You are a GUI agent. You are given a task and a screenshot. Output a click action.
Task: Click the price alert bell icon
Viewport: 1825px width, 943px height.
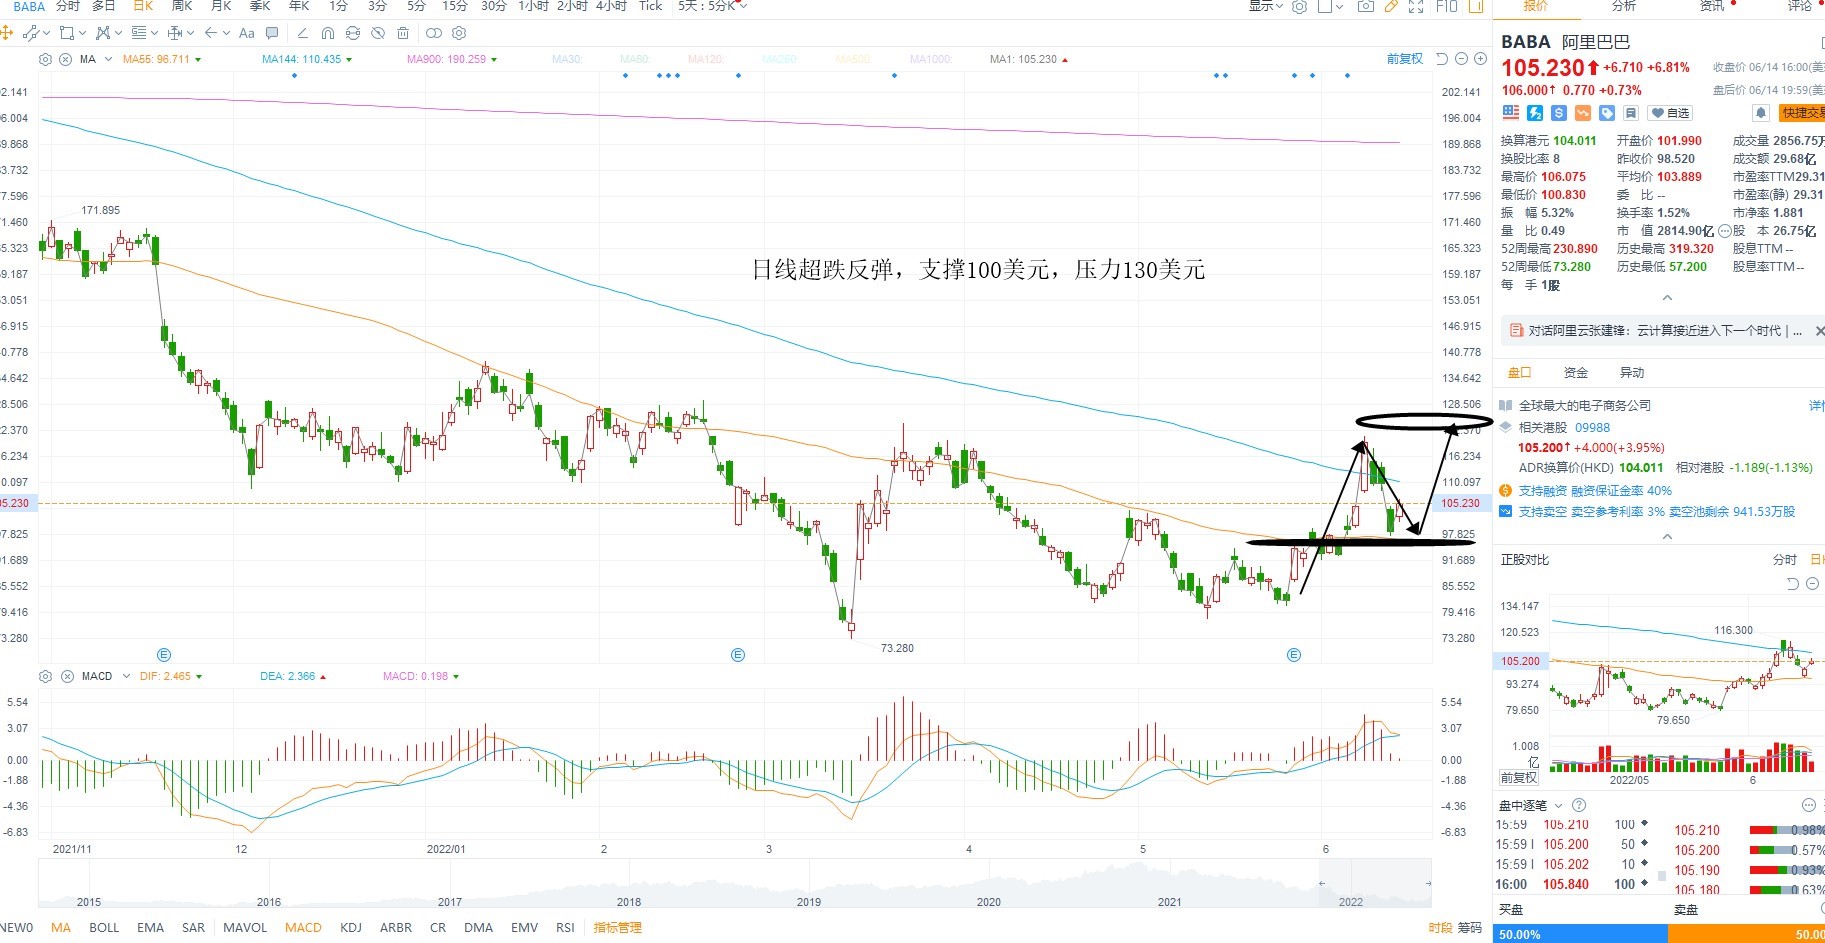click(x=1761, y=113)
